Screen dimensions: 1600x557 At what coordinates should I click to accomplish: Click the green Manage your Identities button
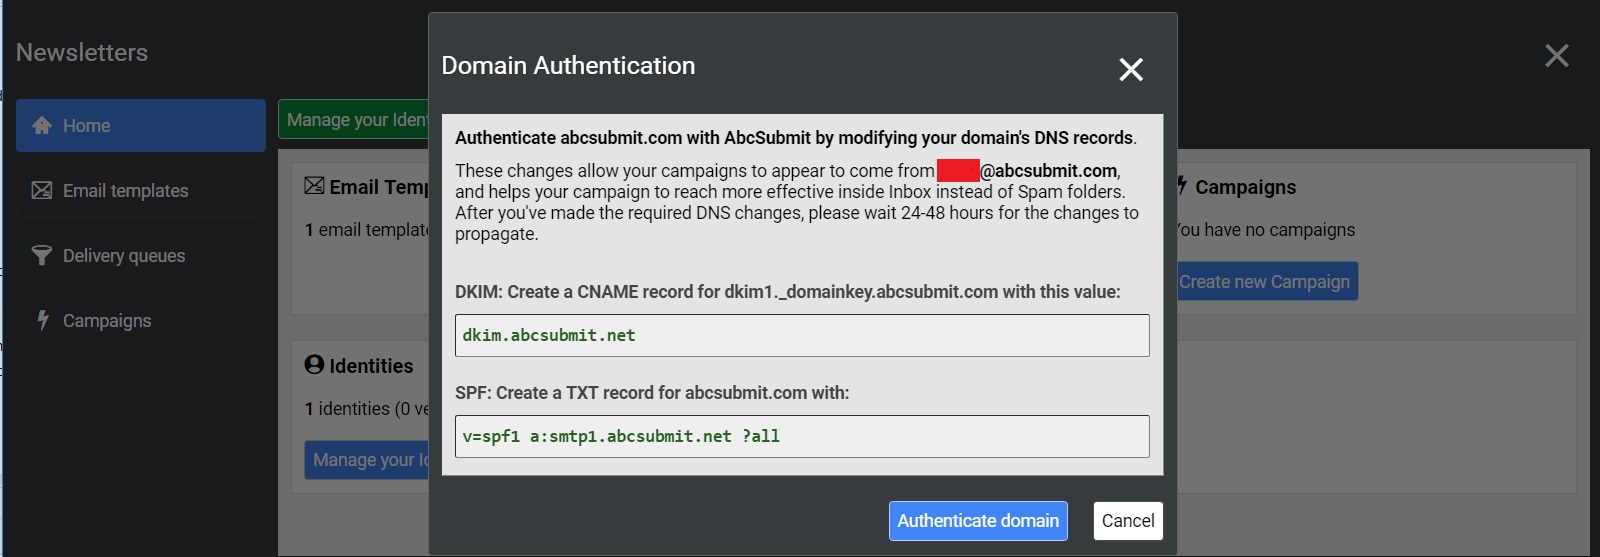pyautogui.click(x=354, y=120)
